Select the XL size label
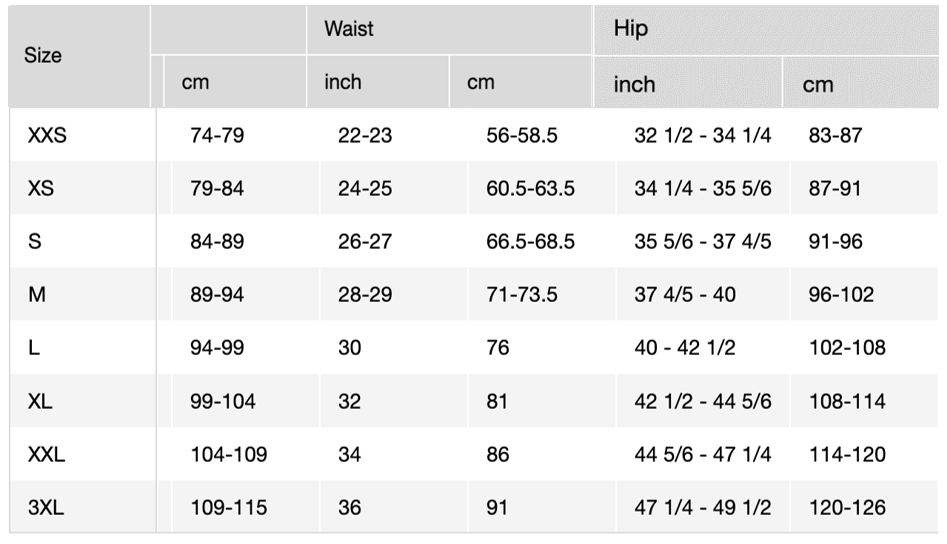Image resolution: width=947 pixels, height=544 pixels. (40, 402)
